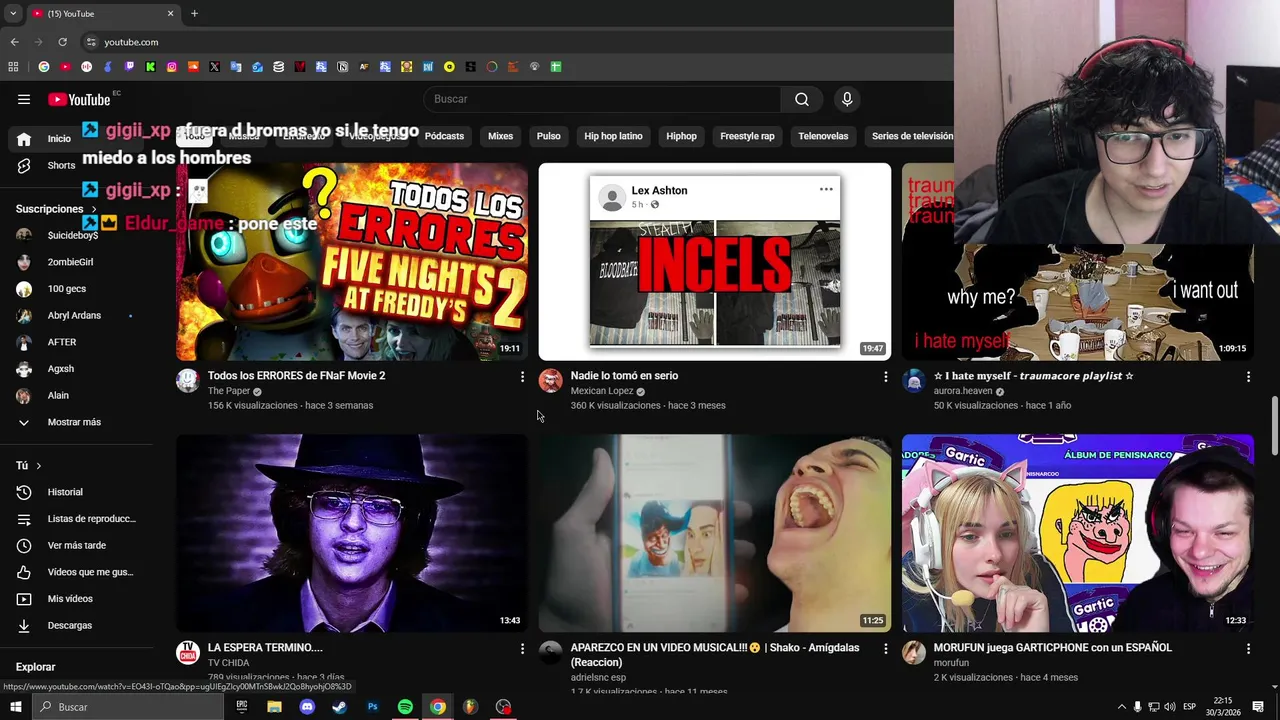The image size is (1280, 720).
Task: Open Shorts in the sidebar
Action: 60,165
